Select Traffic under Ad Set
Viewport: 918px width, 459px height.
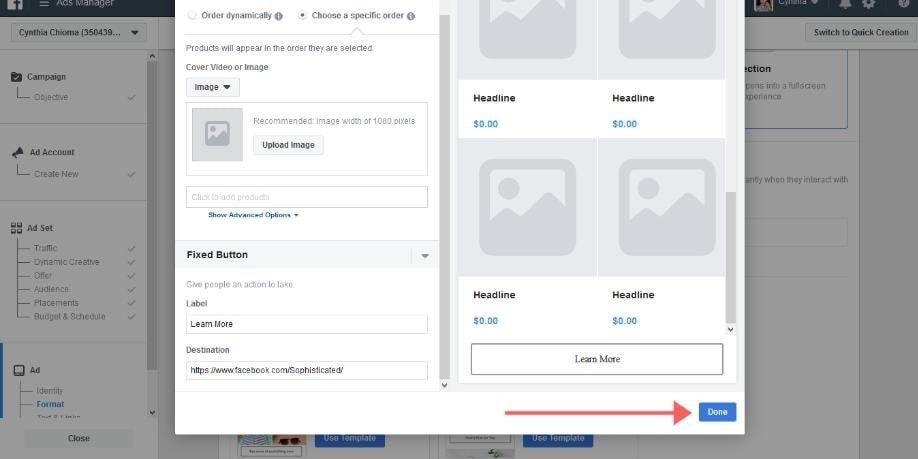[x=45, y=248]
